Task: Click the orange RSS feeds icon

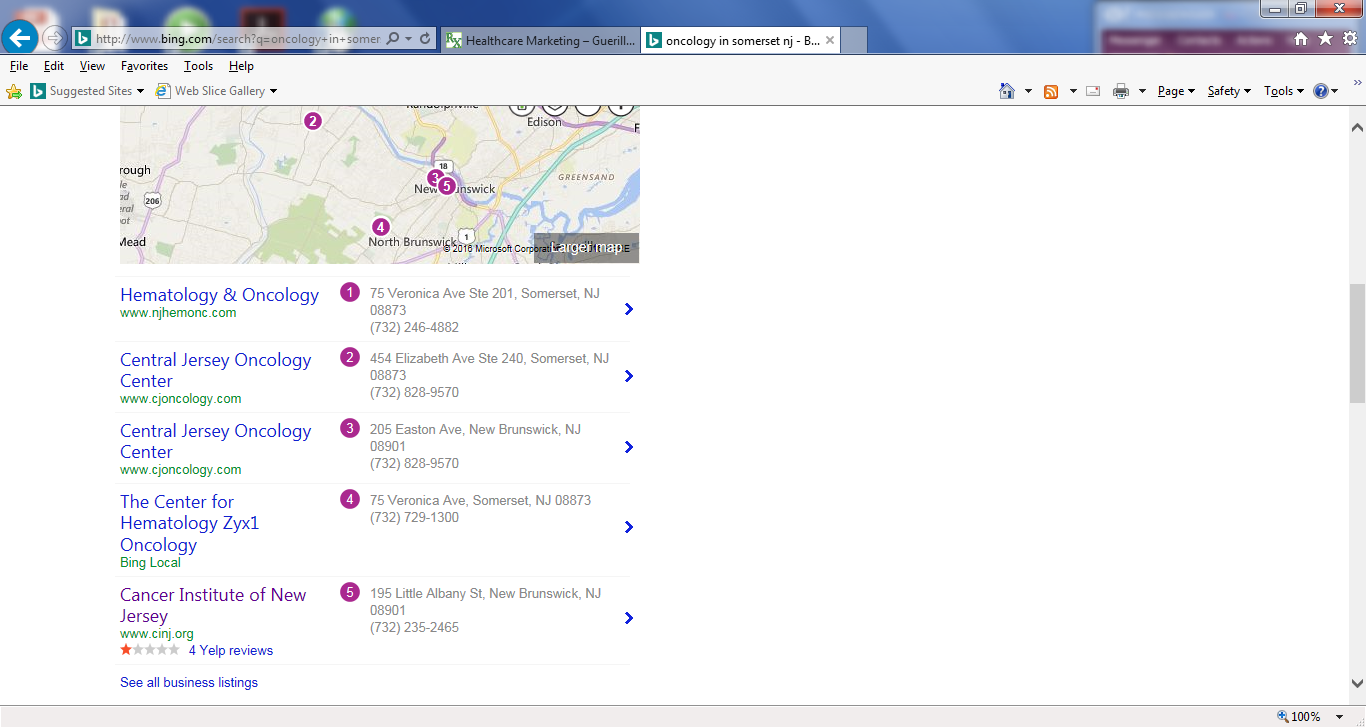Action: pos(1051,91)
